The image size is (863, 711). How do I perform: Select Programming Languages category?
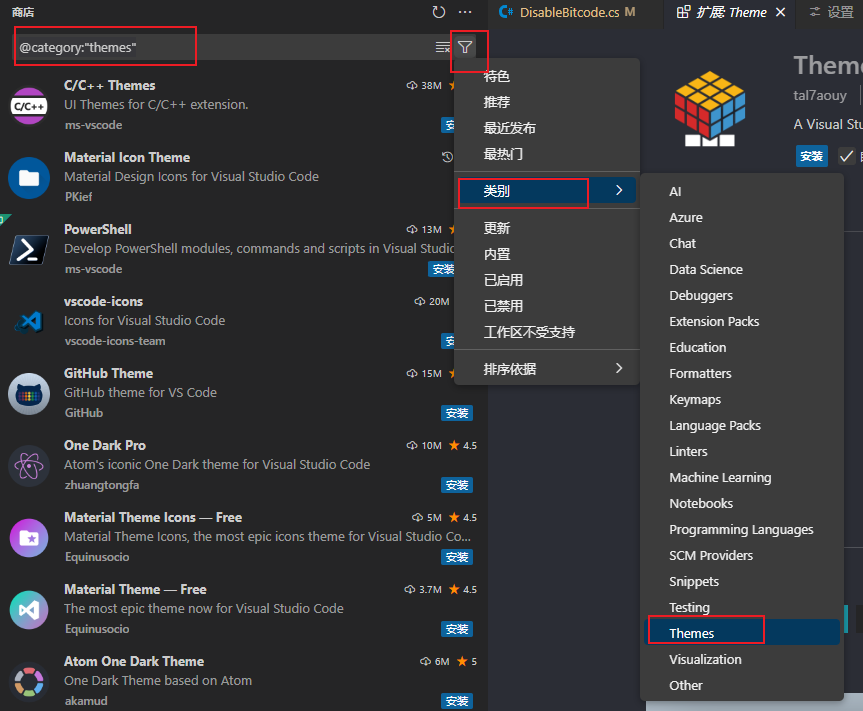(x=742, y=529)
